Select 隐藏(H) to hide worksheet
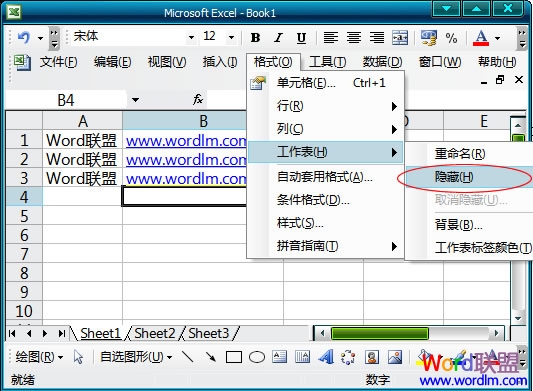This screenshot has width=533, height=391. [x=469, y=177]
